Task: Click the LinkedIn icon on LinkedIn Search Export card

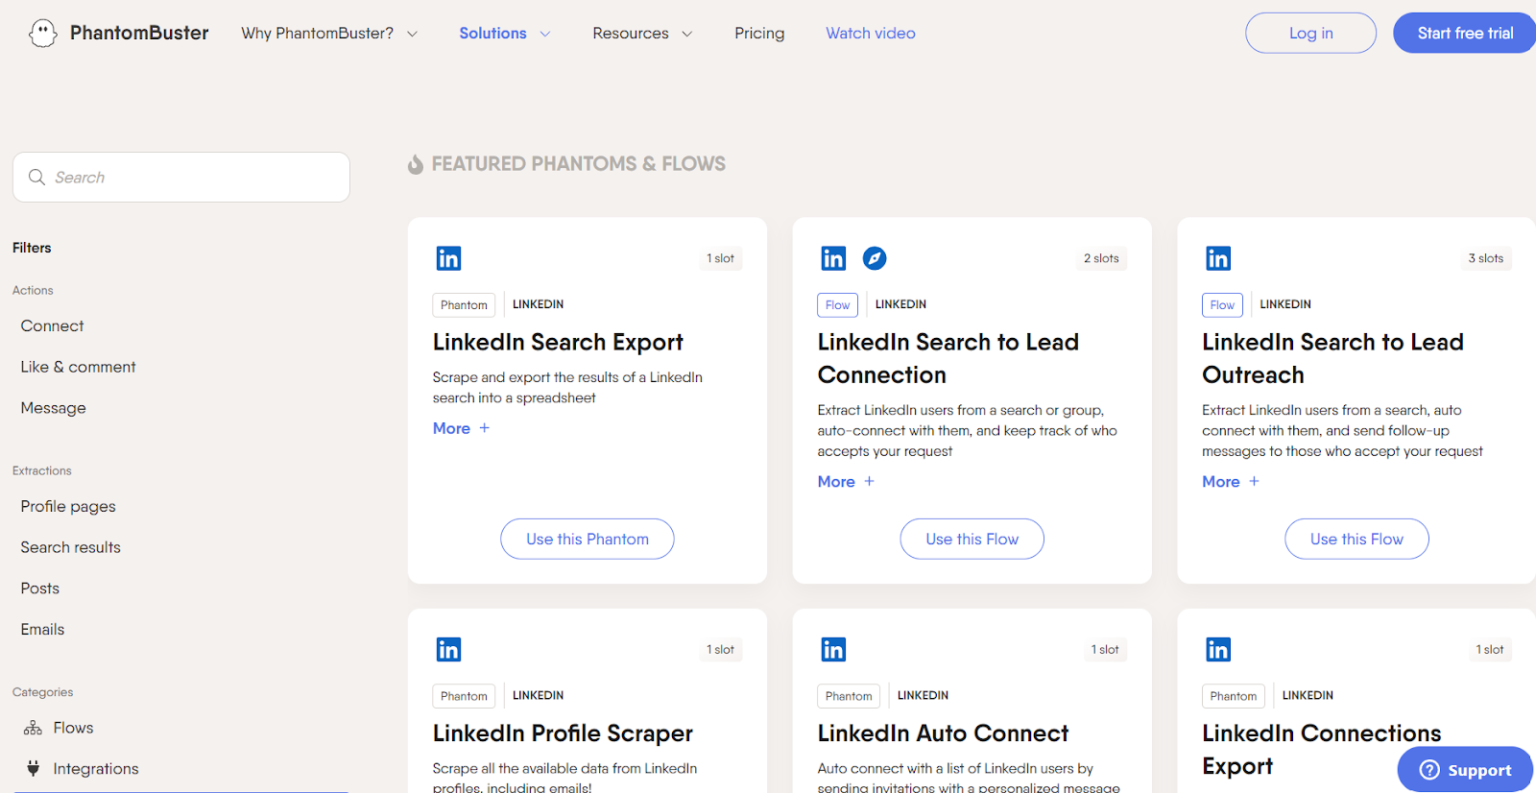Action: [x=448, y=257]
